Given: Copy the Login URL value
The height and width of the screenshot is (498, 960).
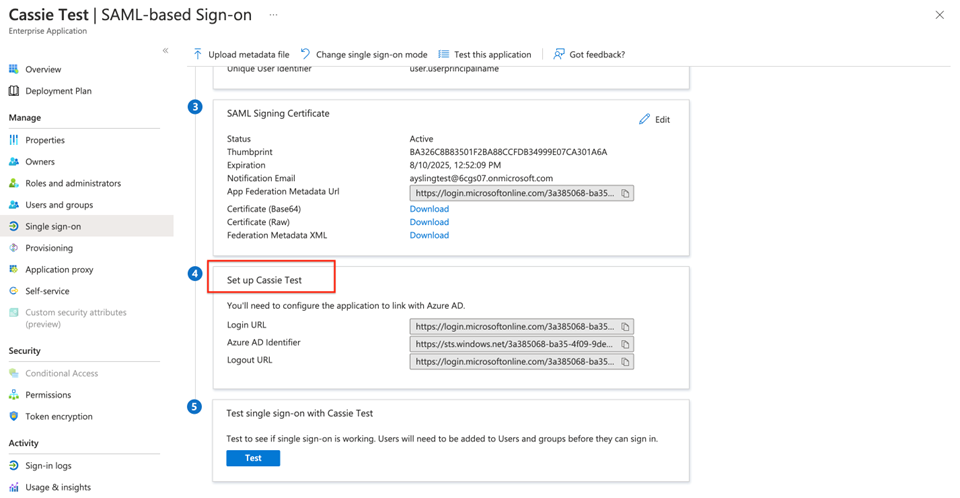Looking at the screenshot, I should (x=625, y=327).
